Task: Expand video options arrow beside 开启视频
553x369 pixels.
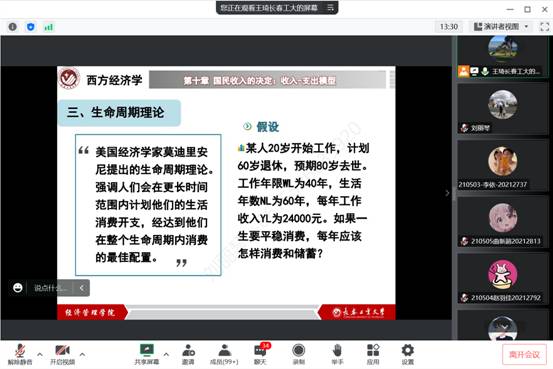Action: (x=82, y=354)
